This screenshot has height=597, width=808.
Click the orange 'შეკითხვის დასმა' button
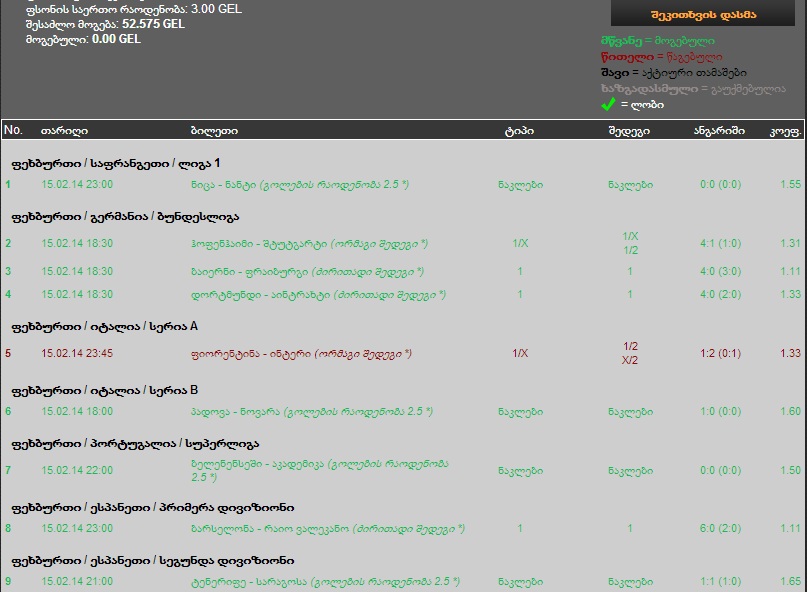(x=703, y=13)
